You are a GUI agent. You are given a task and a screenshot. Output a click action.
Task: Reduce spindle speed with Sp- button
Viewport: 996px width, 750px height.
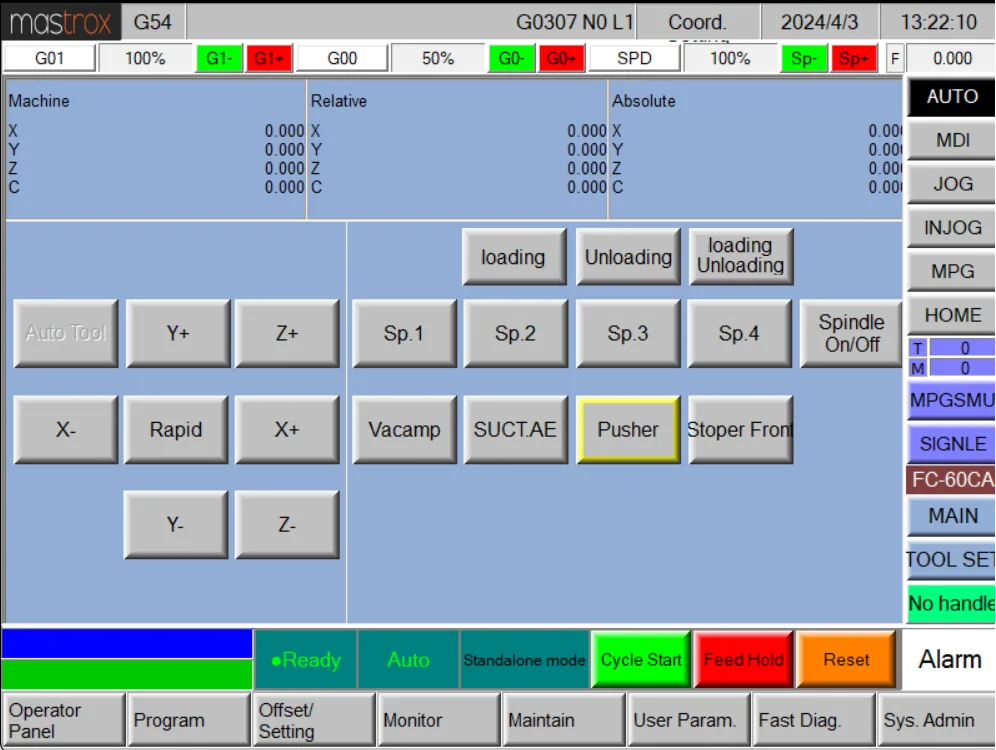coord(804,58)
